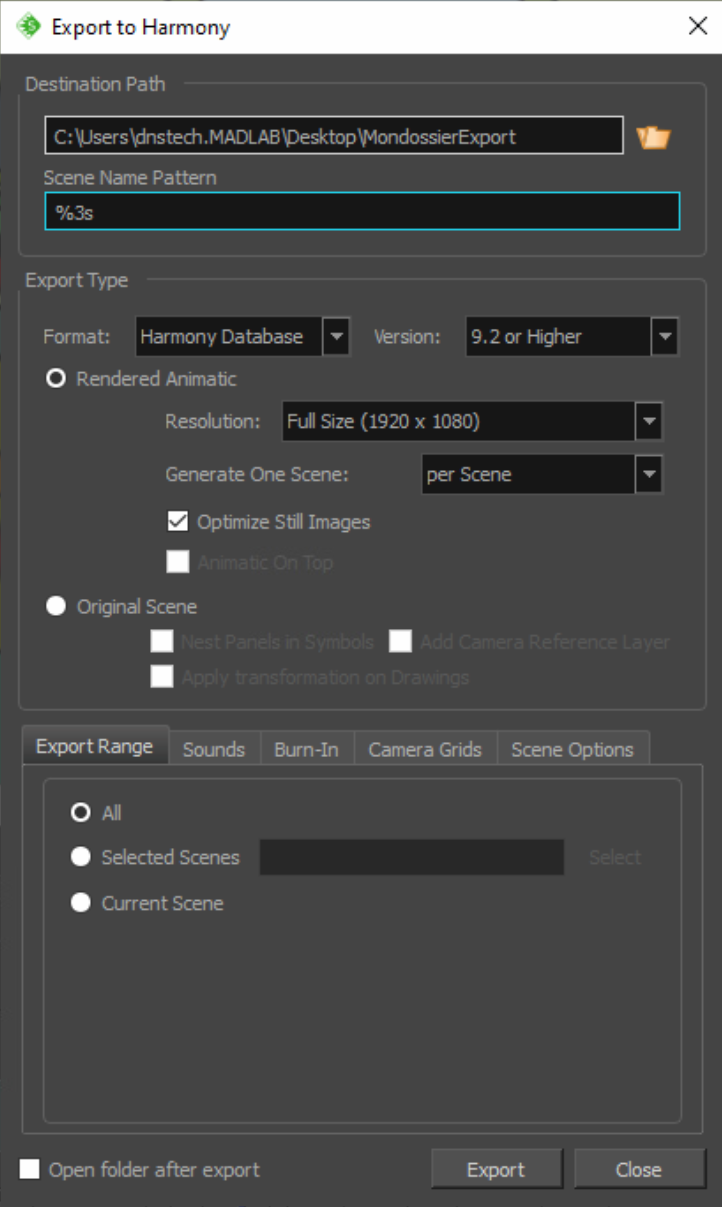Toggle Nest Panels in Symbols checkbox

pos(161,641)
